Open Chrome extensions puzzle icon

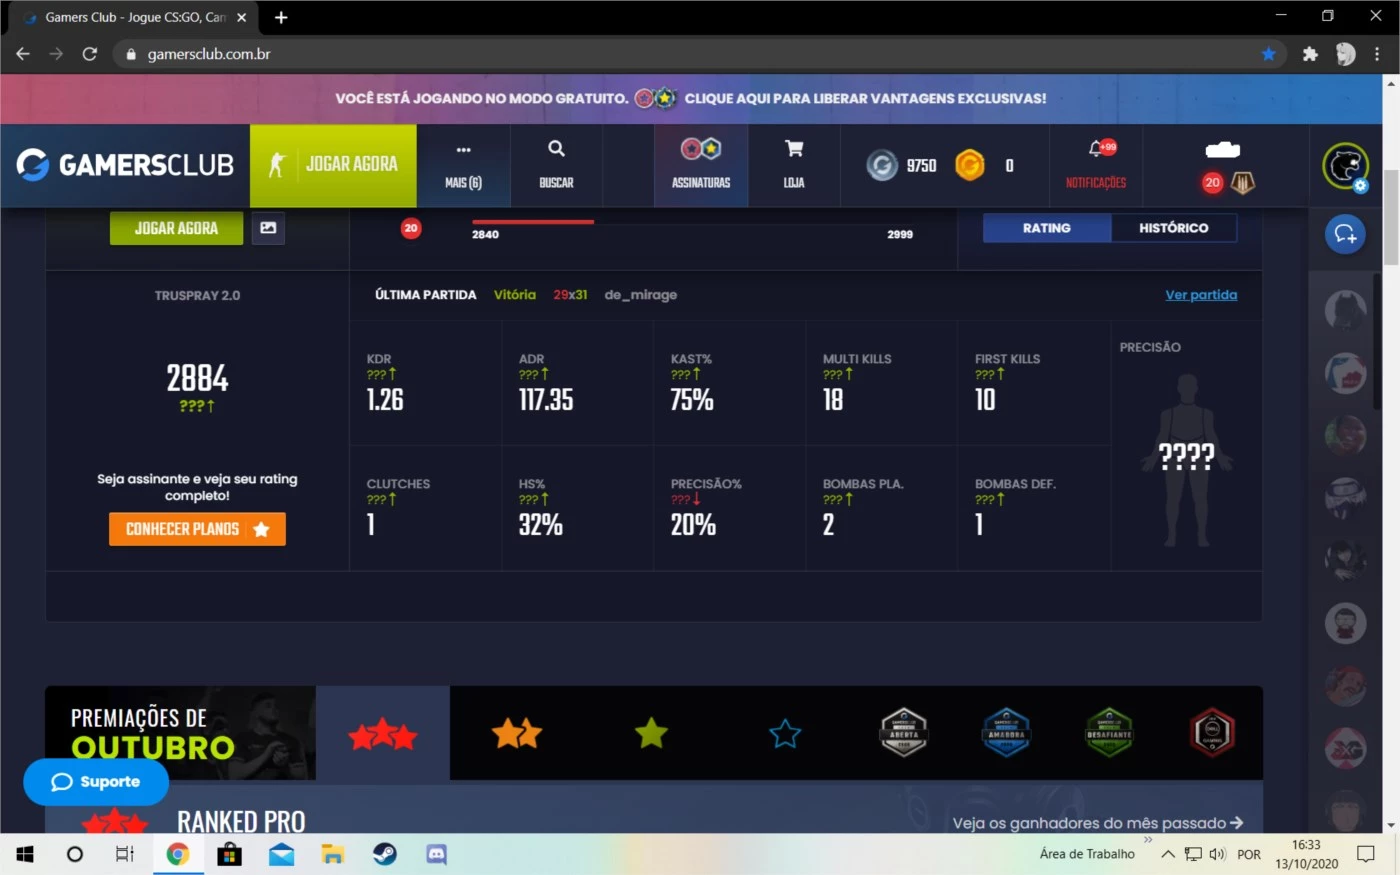[1310, 54]
